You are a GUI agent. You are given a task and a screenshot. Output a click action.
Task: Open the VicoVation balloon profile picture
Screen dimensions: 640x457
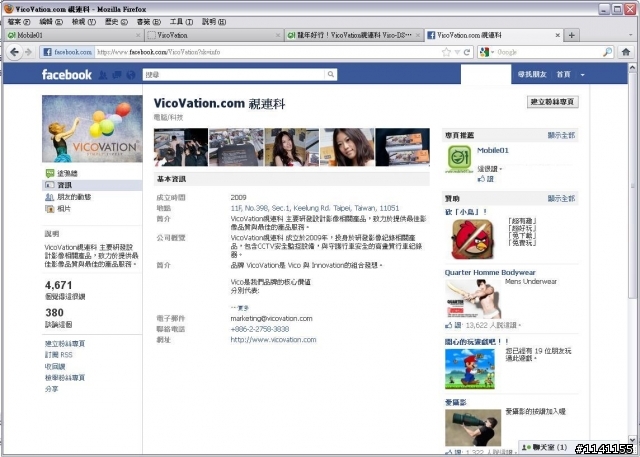92,129
